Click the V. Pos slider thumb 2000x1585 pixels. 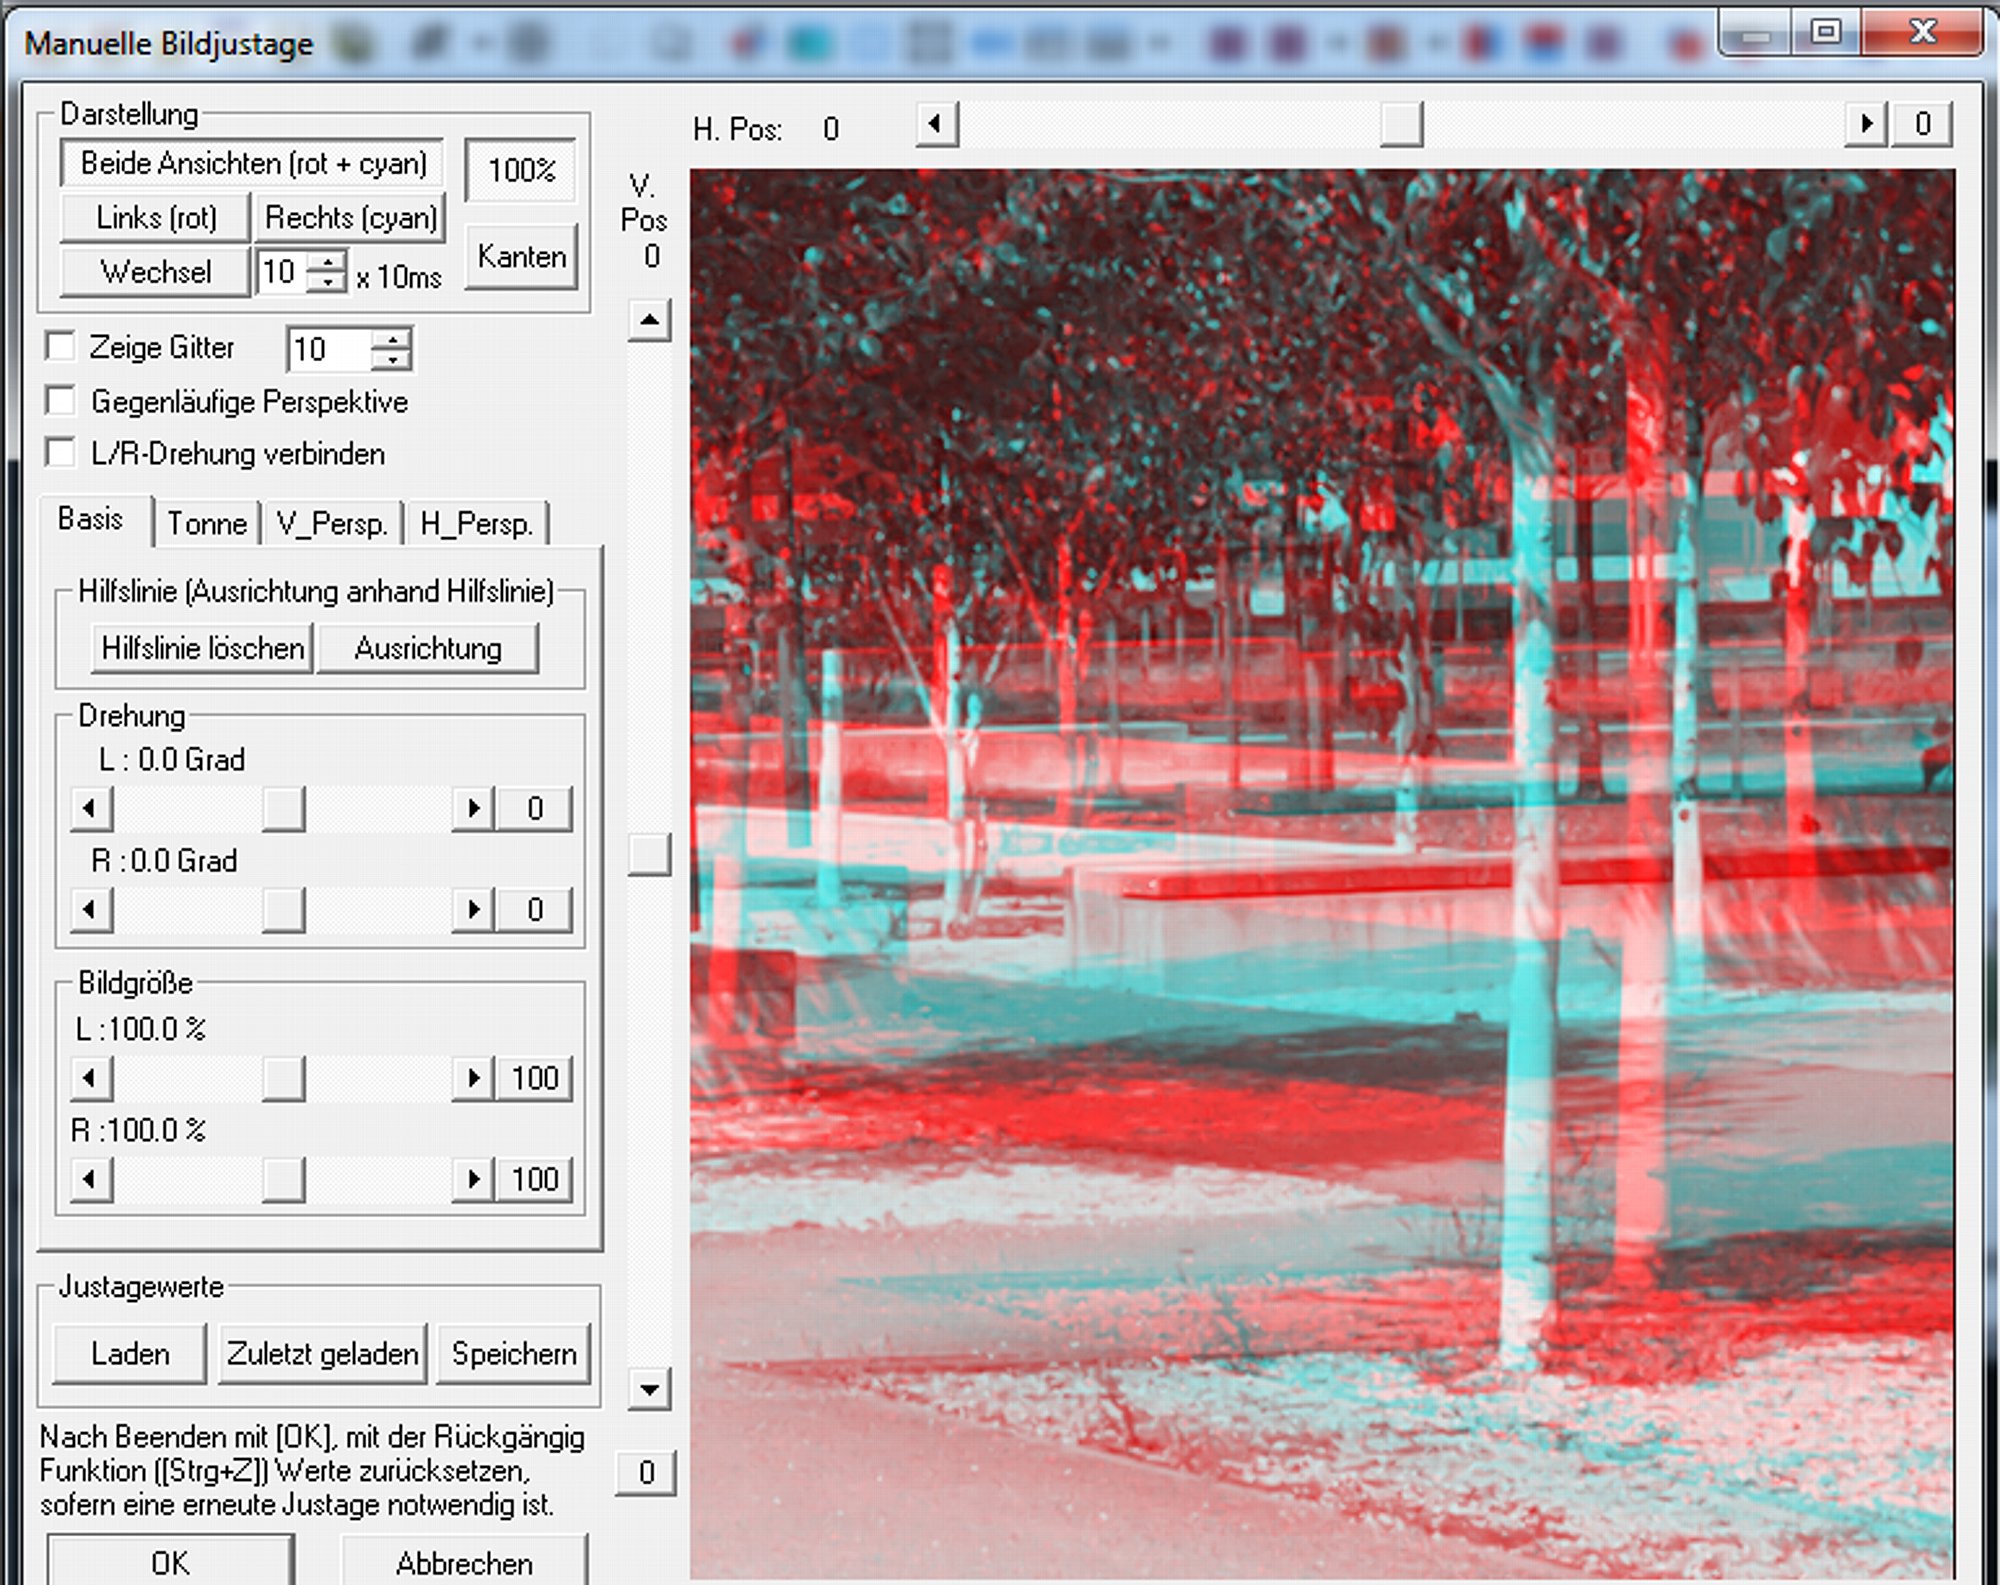(650, 855)
